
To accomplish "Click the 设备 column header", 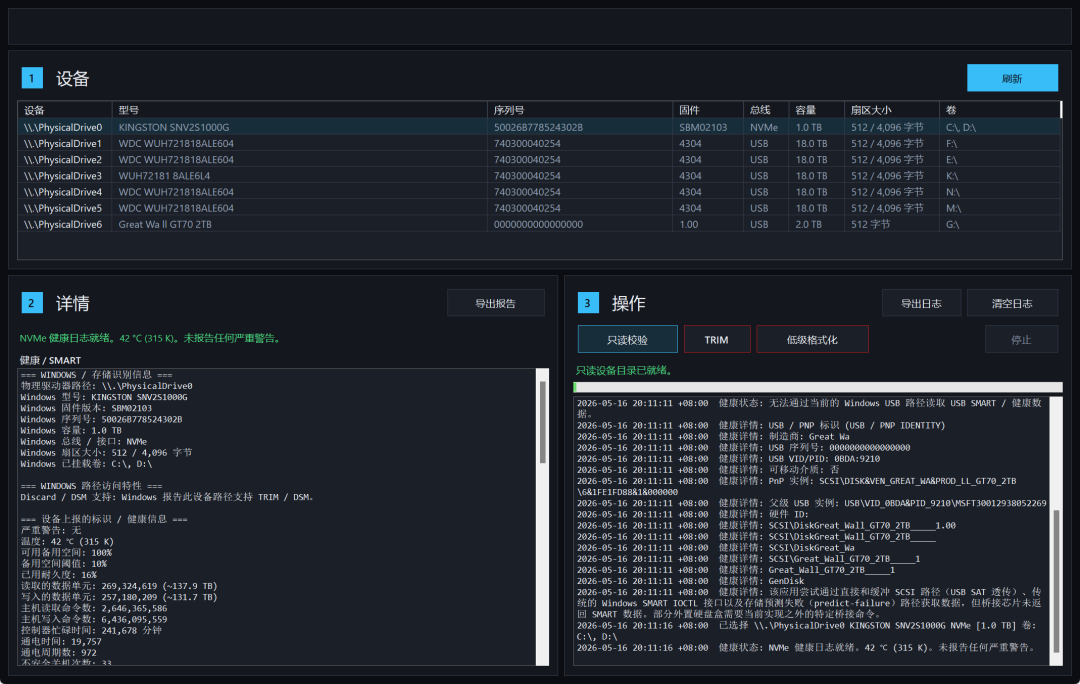I will click(x=65, y=110).
